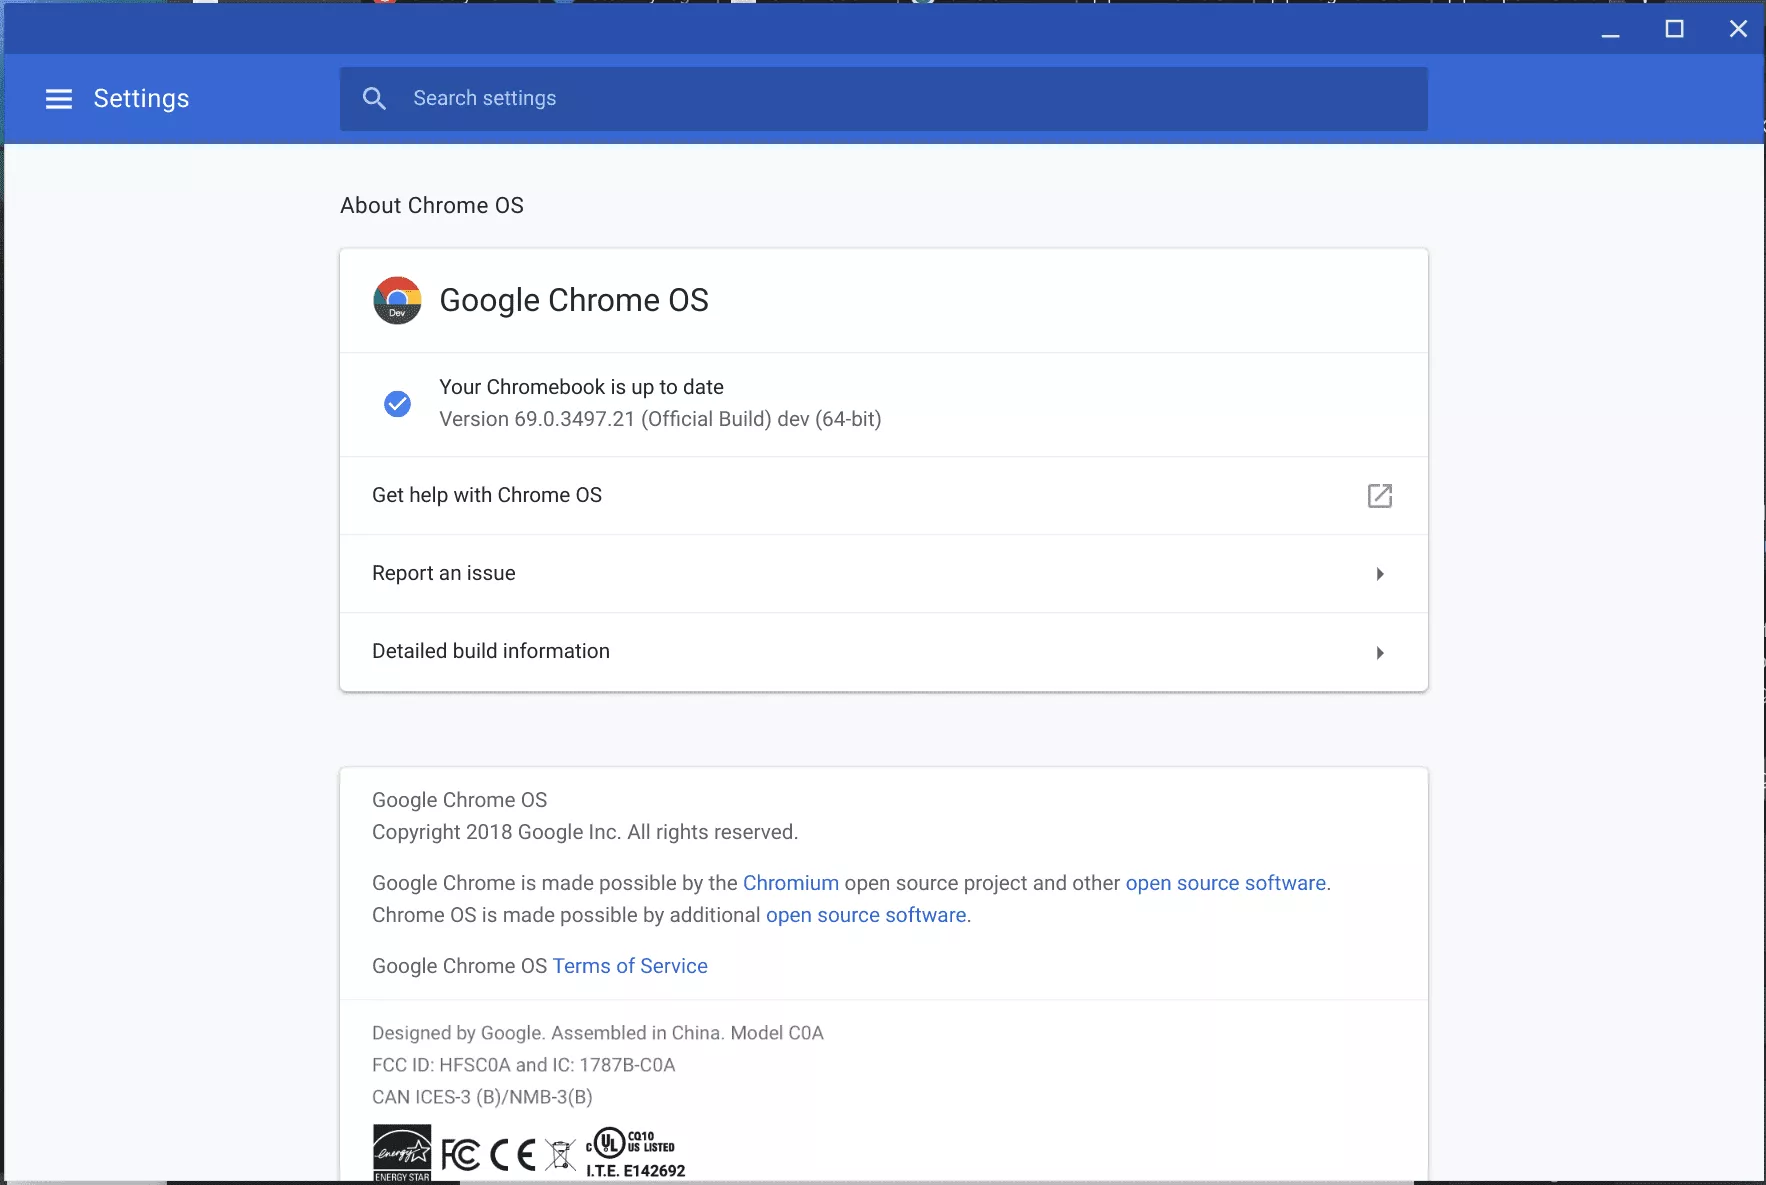Click the crossed-out wheeled bin icon
Viewport: 1766px width, 1185px height.
point(561,1155)
